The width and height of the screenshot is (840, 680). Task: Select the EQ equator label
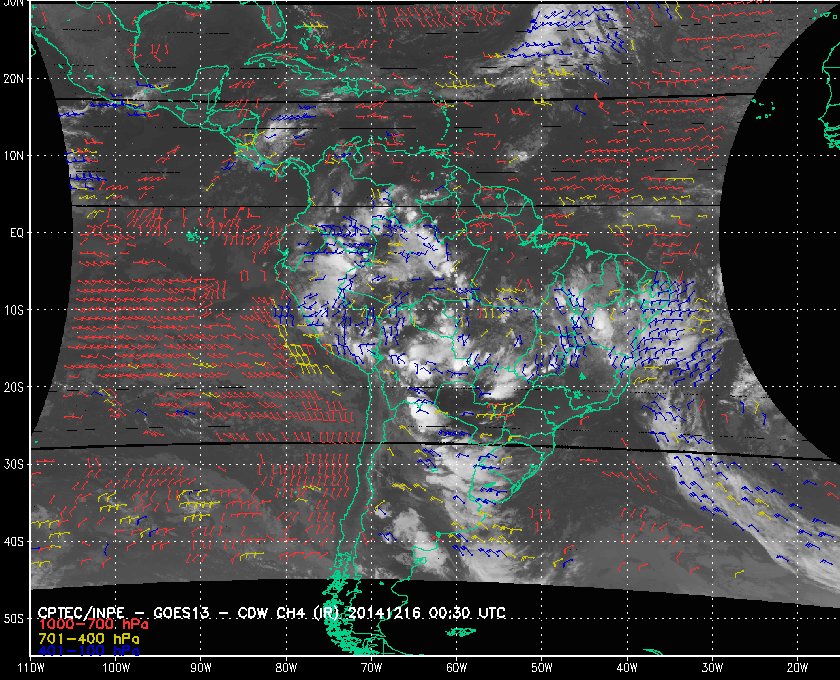pyautogui.click(x=17, y=233)
